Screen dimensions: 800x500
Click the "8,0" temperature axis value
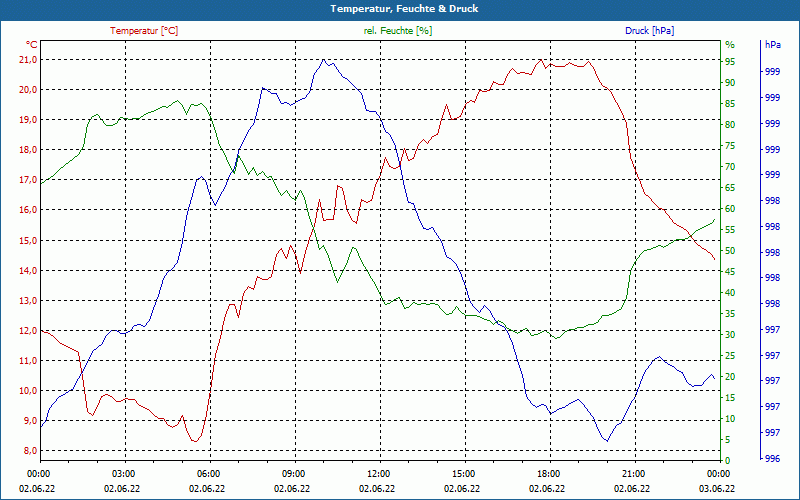(30, 451)
